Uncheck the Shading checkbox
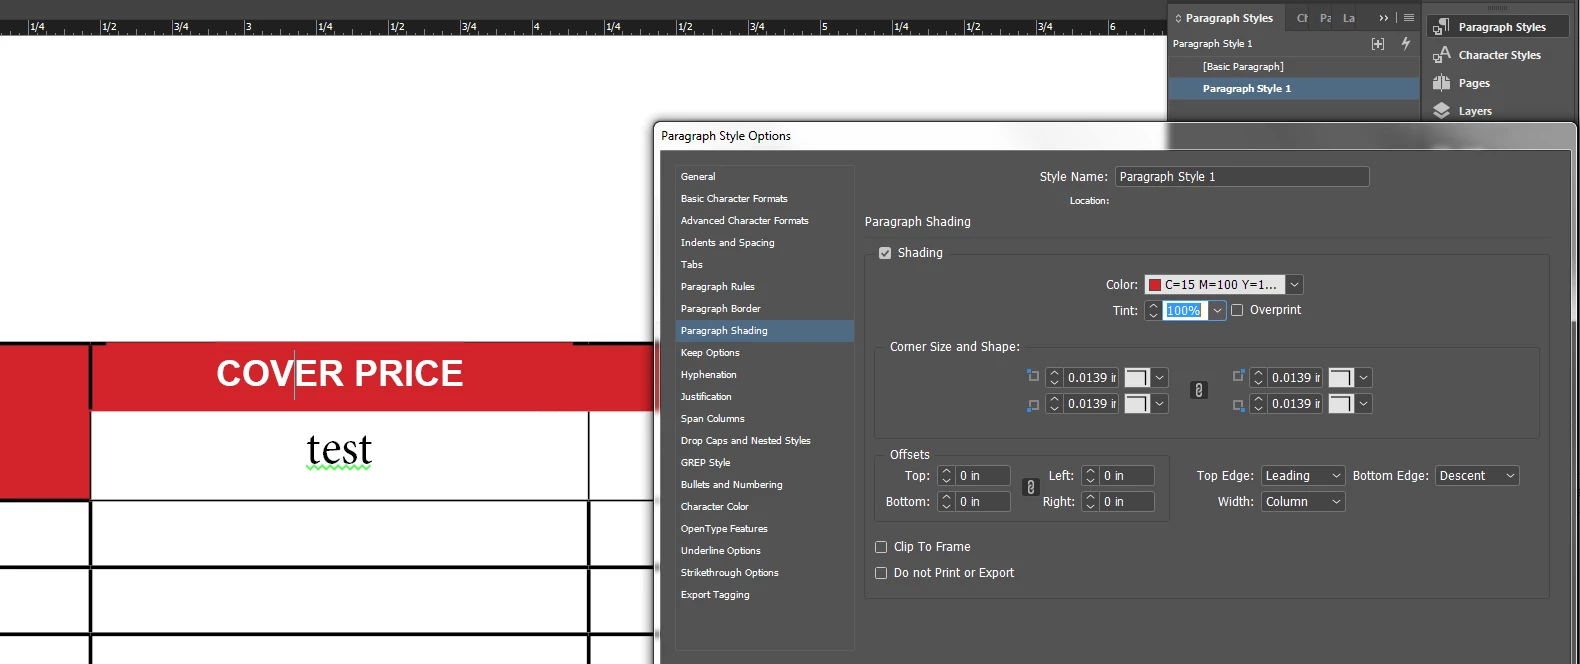The width and height of the screenshot is (1580, 664). 885,253
